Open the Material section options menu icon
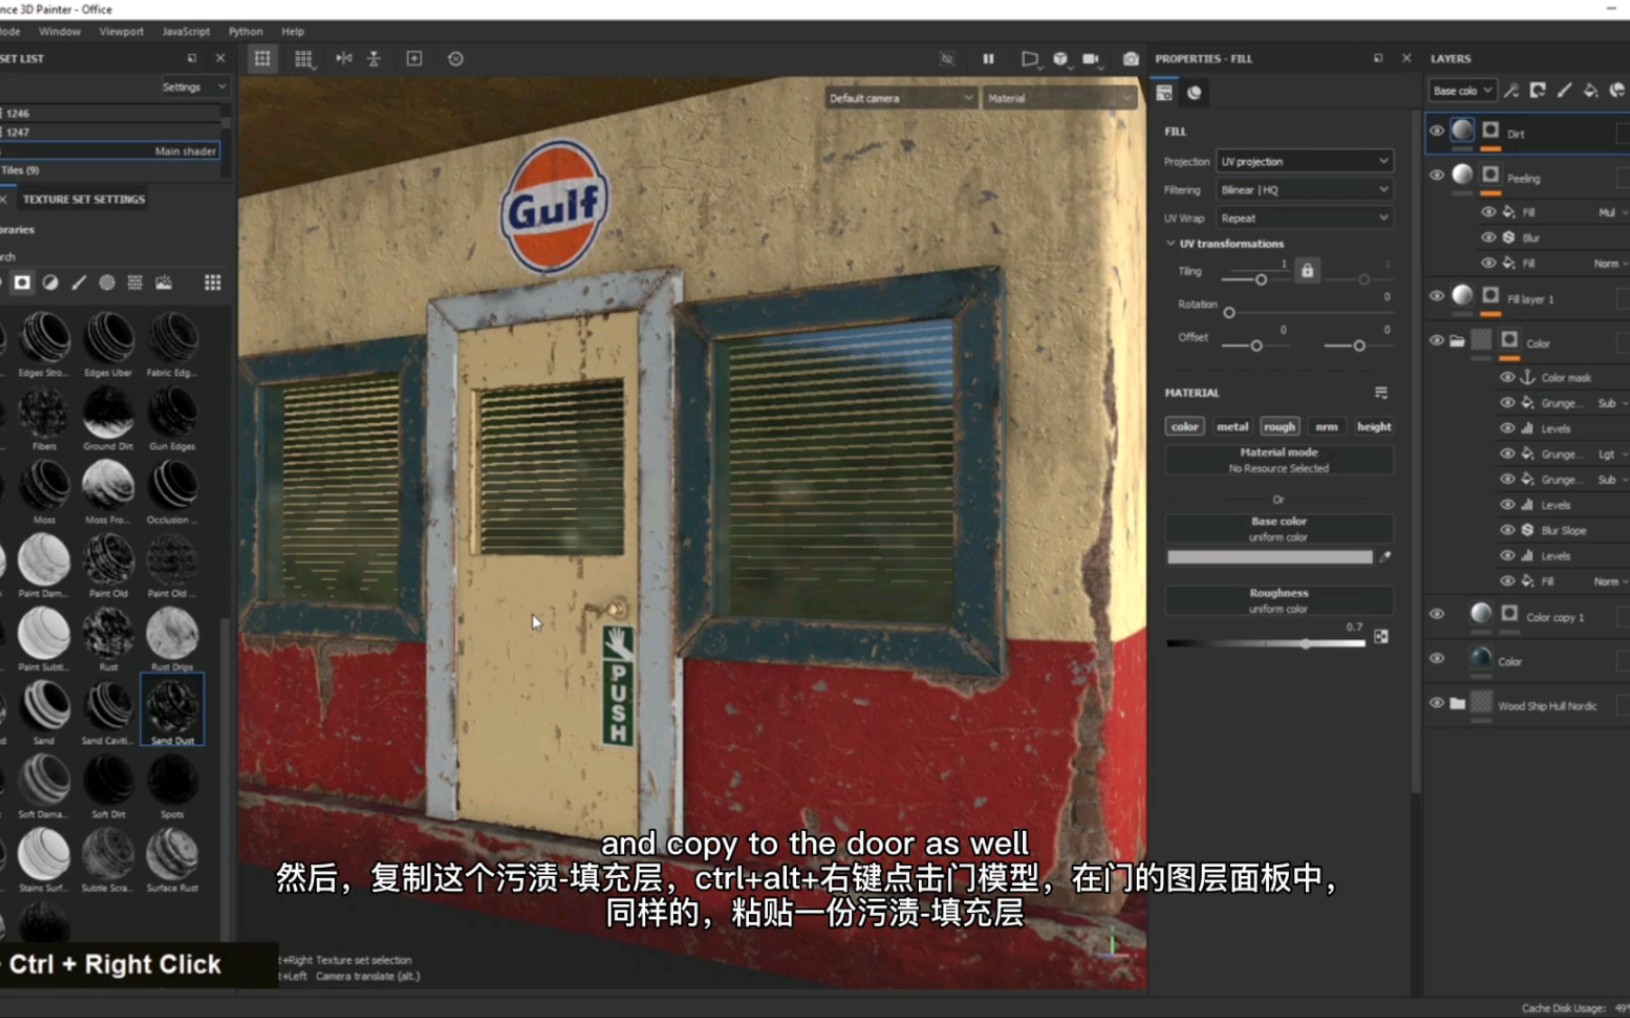 (1381, 393)
